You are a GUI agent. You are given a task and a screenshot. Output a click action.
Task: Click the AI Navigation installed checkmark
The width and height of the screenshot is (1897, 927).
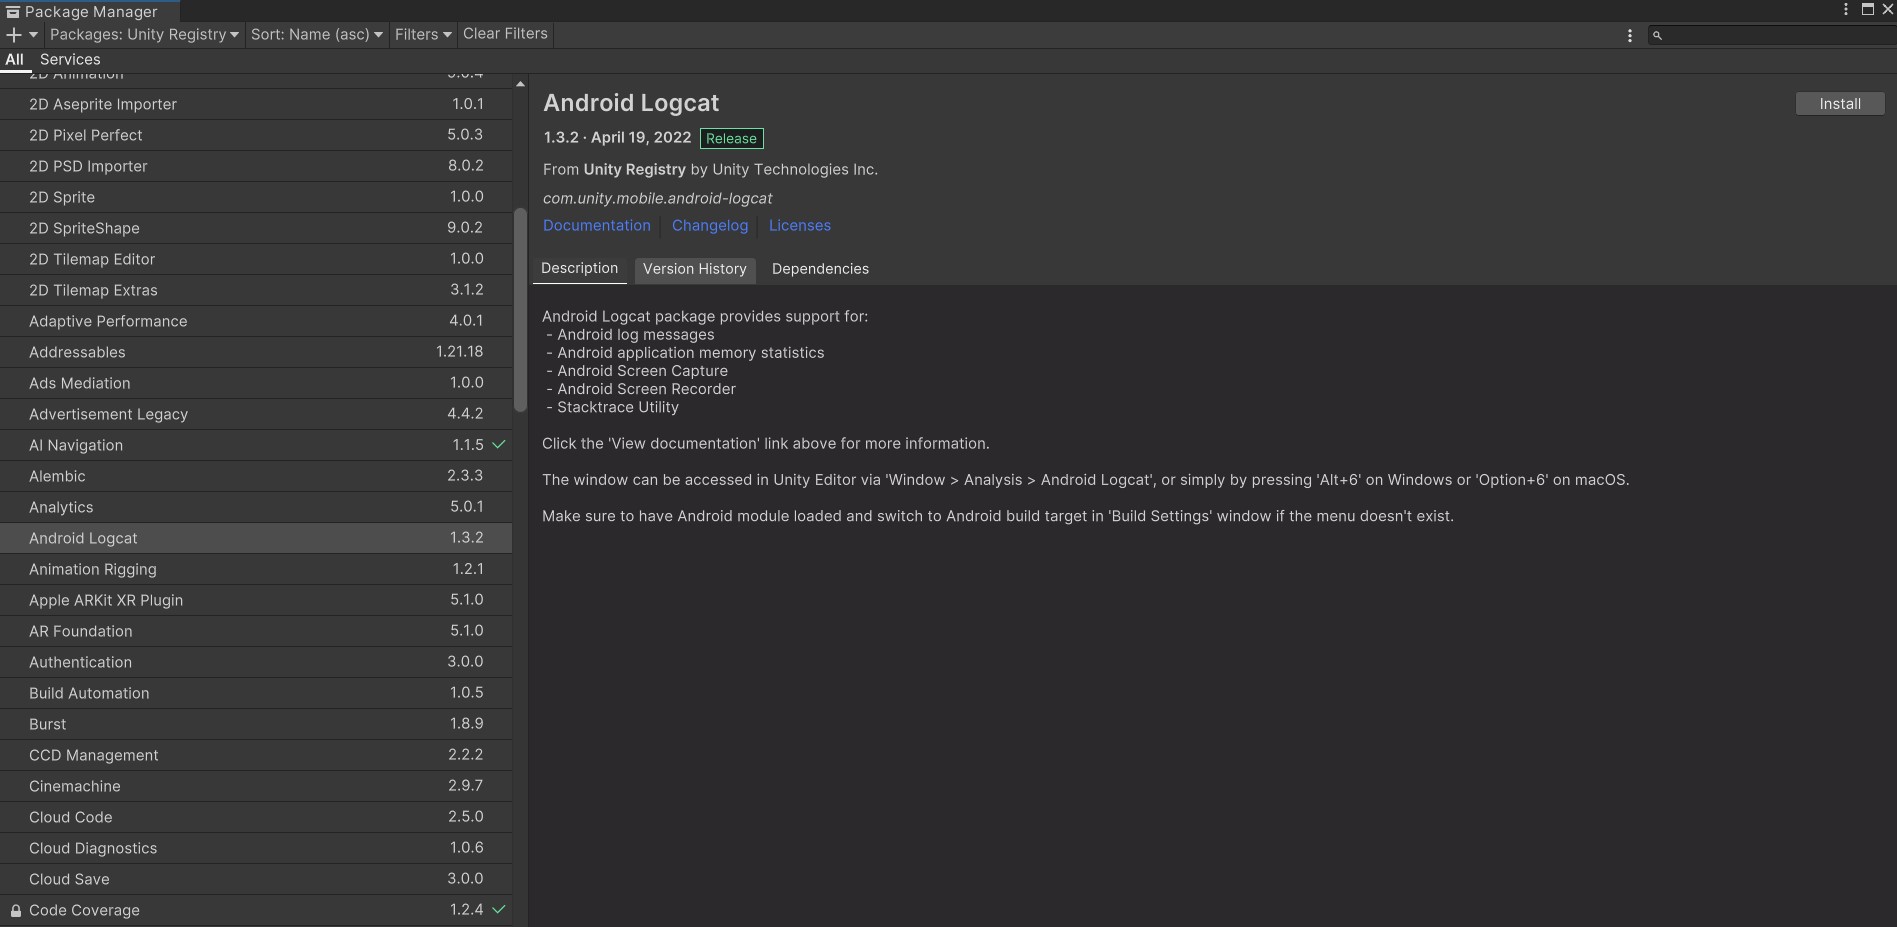(x=499, y=444)
